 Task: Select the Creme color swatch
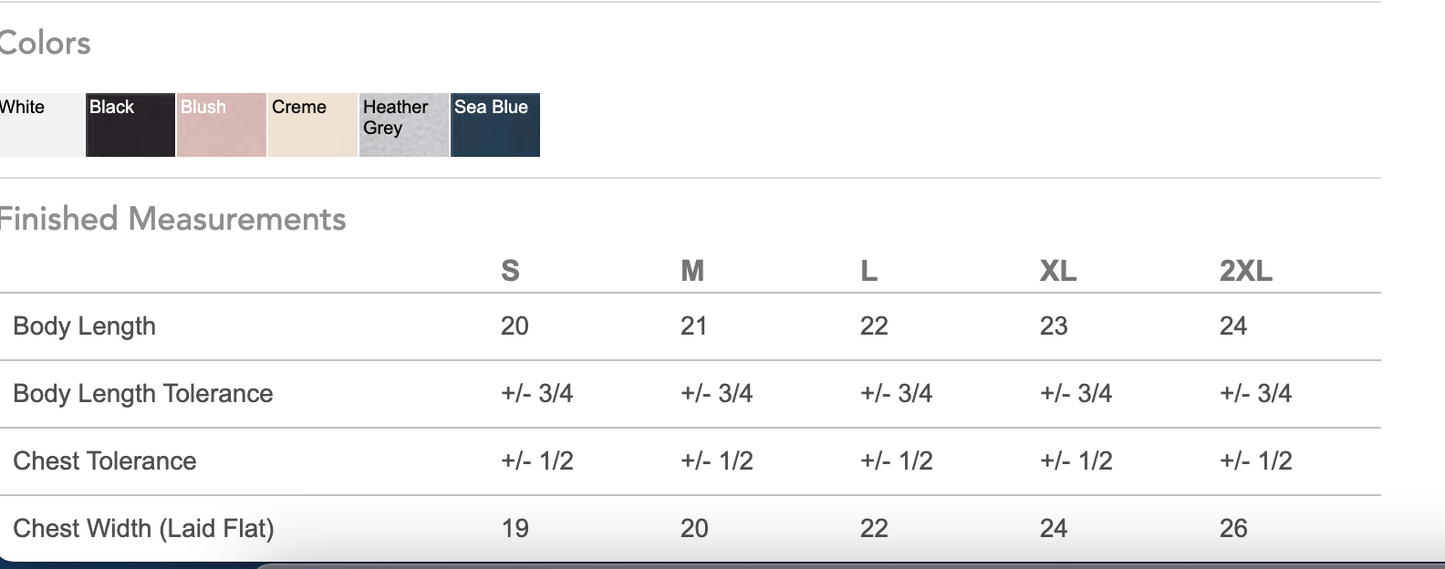(312, 125)
